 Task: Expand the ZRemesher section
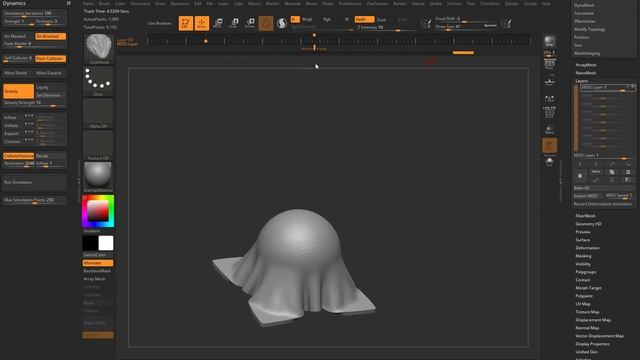584,21
